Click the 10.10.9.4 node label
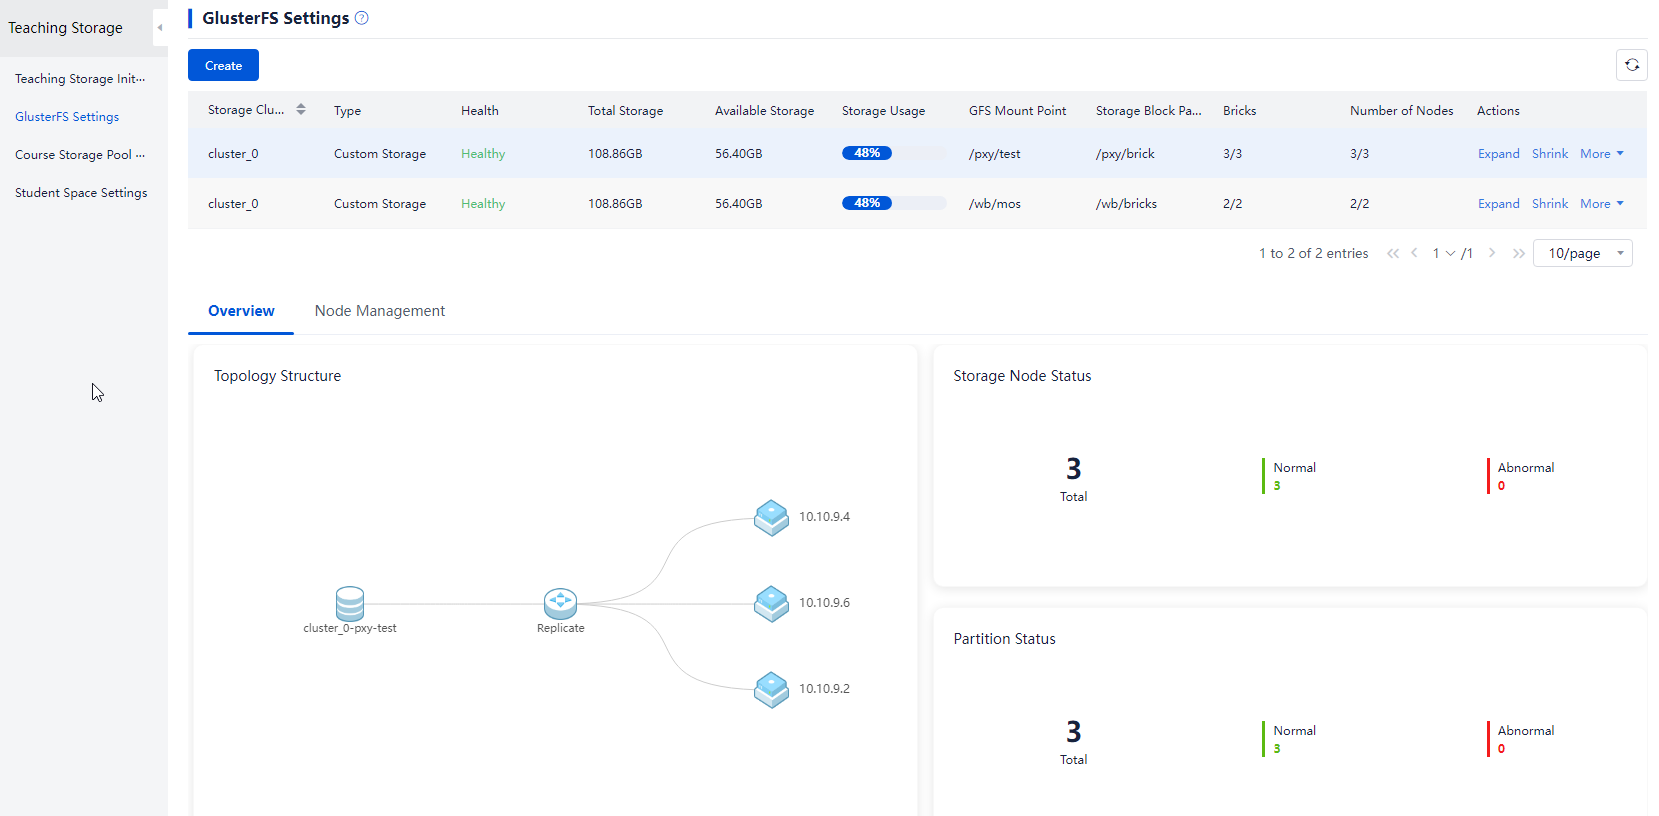1659x816 pixels. (824, 517)
